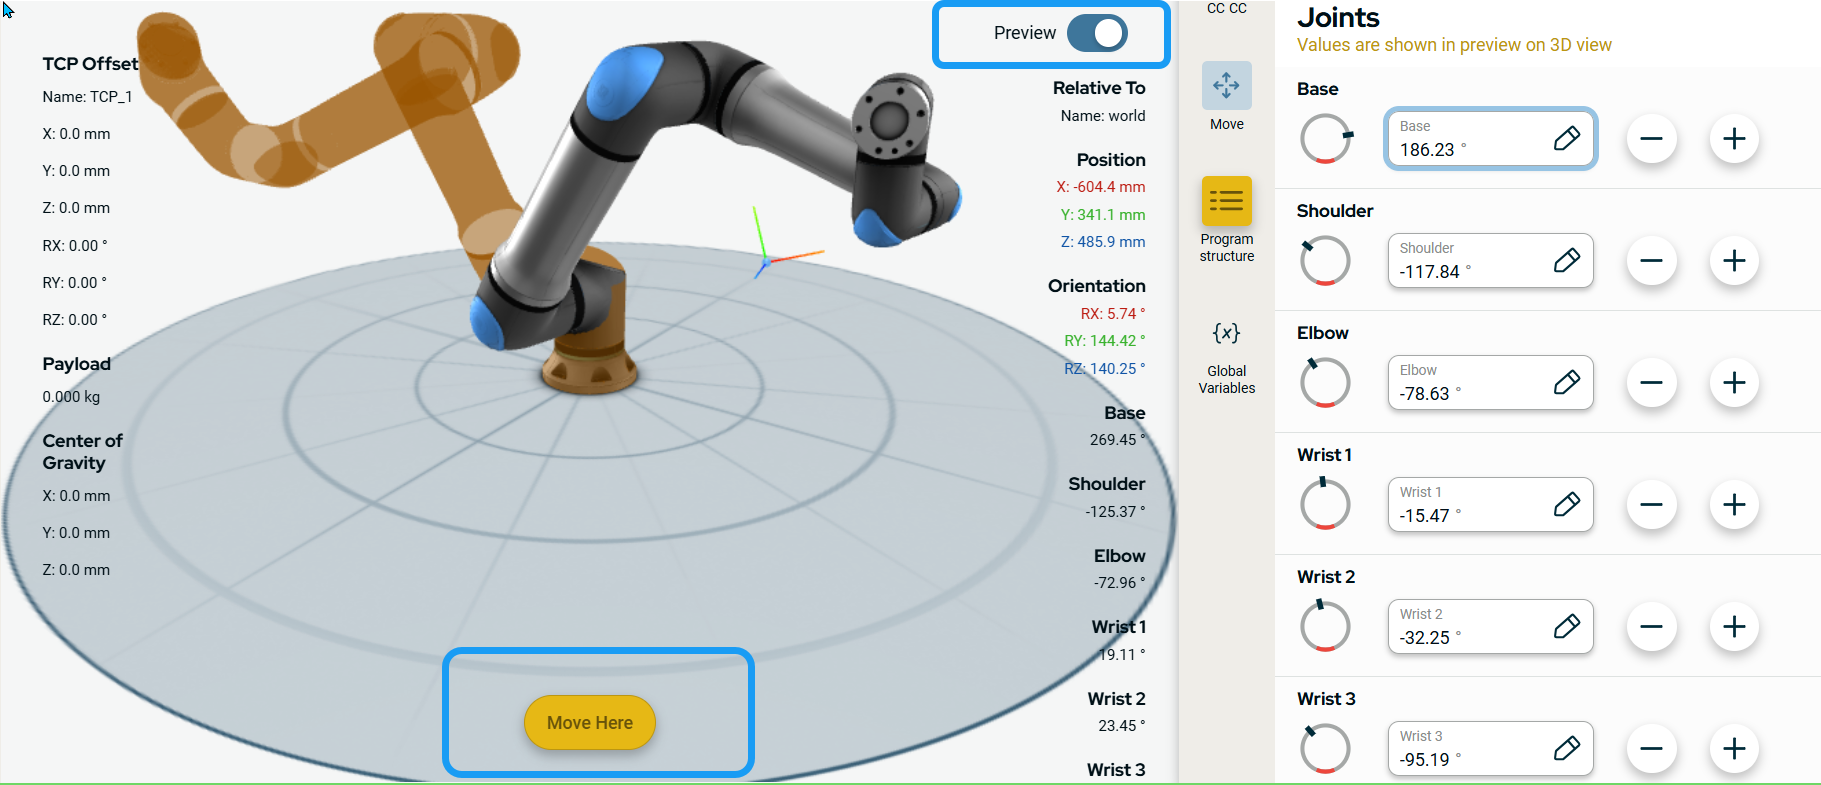
Task: Decrease Base joint angle with minus button
Action: tap(1651, 139)
